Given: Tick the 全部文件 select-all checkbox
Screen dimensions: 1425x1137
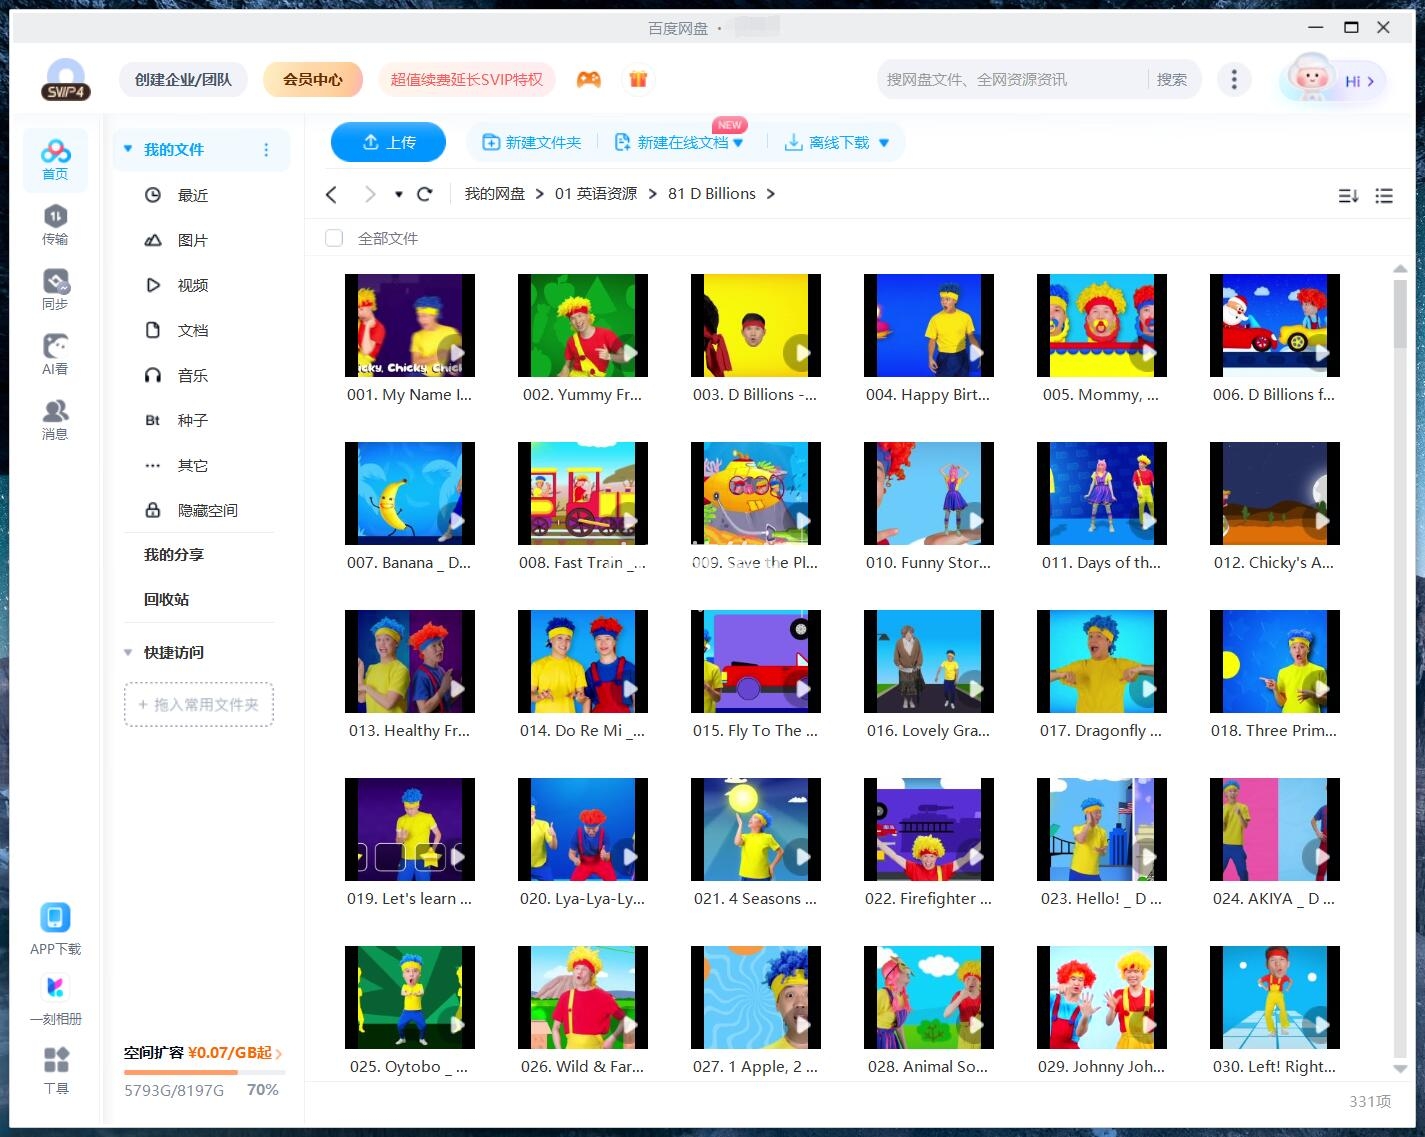Looking at the screenshot, I should coord(334,238).
